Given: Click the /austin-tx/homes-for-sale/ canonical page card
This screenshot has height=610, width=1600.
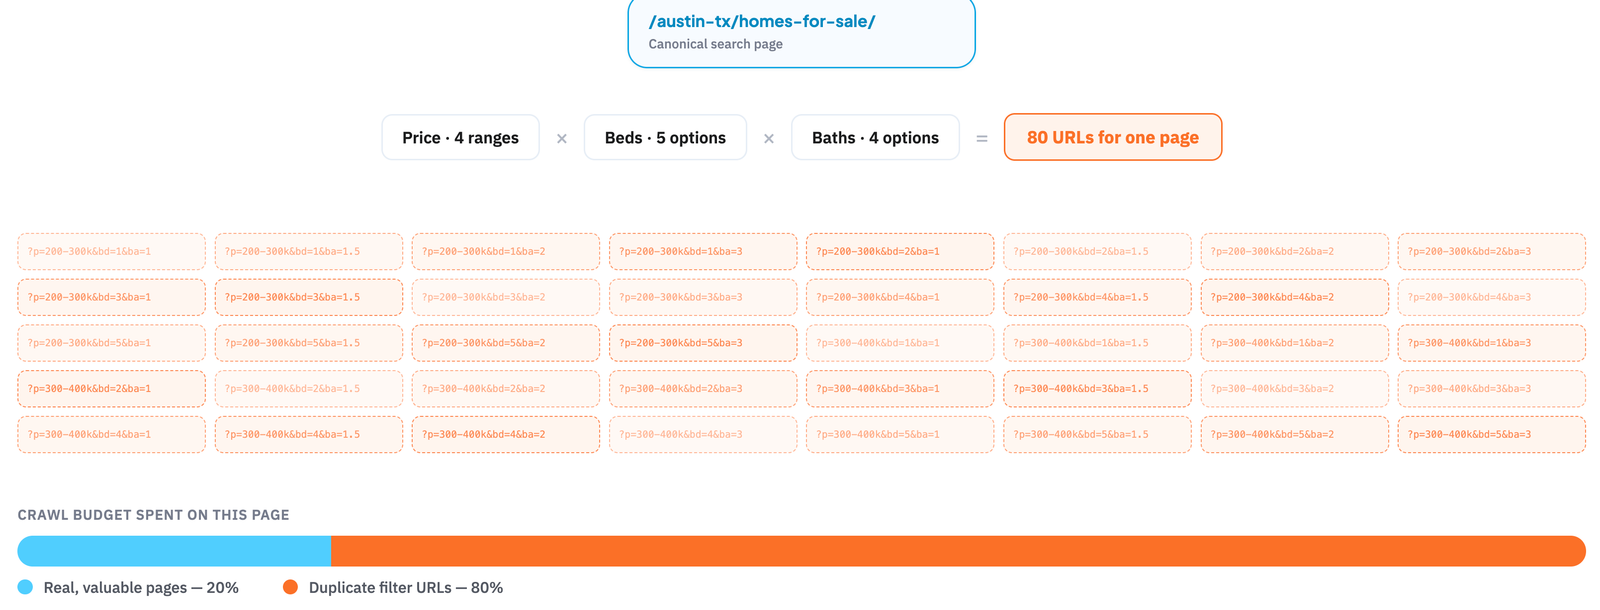Looking at the screenshot, I should [801, 32].
